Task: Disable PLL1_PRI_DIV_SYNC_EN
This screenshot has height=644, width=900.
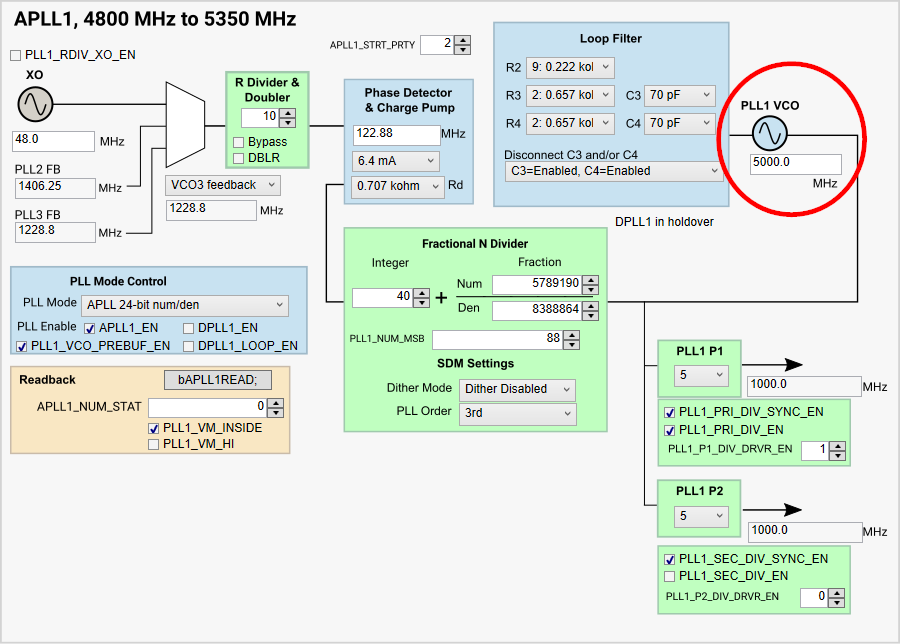Action: coord(669,413)
